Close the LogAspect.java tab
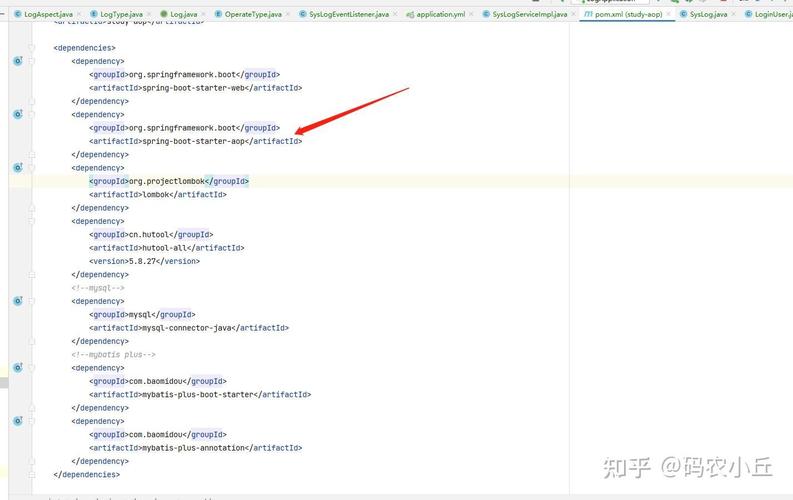793x500 pixels. [79, 14]
